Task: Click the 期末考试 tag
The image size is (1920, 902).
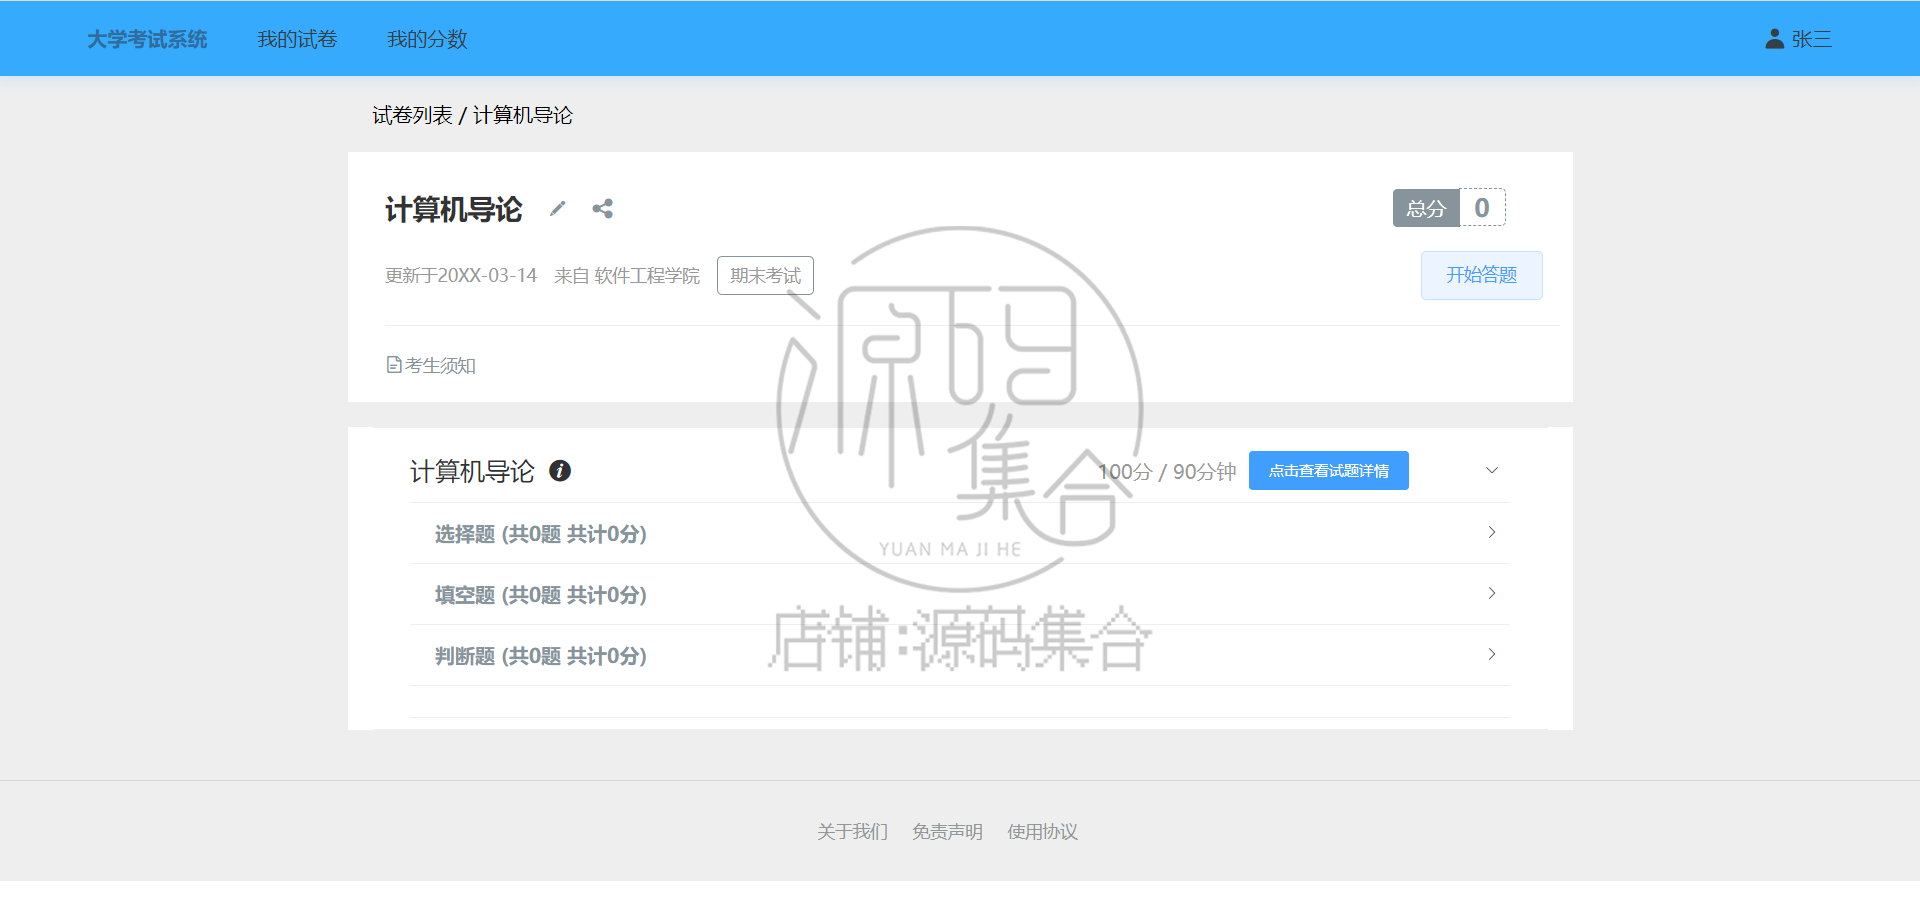Action: click(765, 275)
